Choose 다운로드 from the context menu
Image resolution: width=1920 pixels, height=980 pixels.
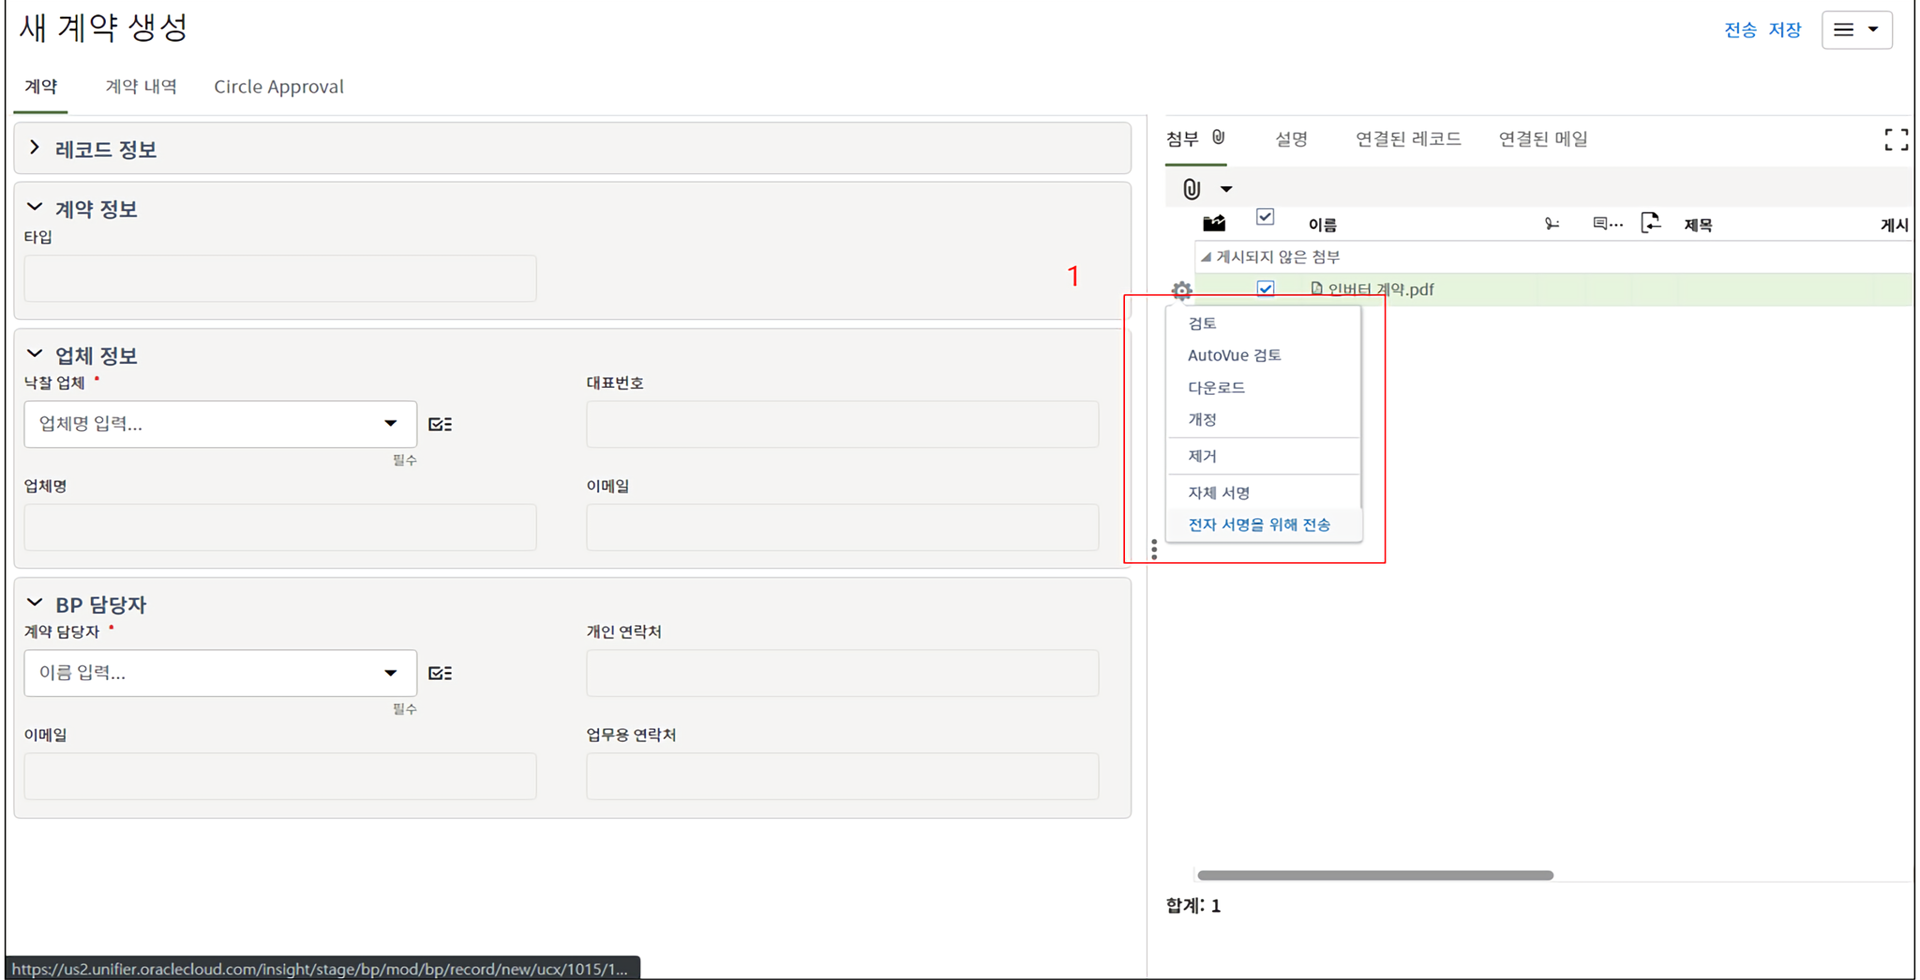[x=1216, y=387]
